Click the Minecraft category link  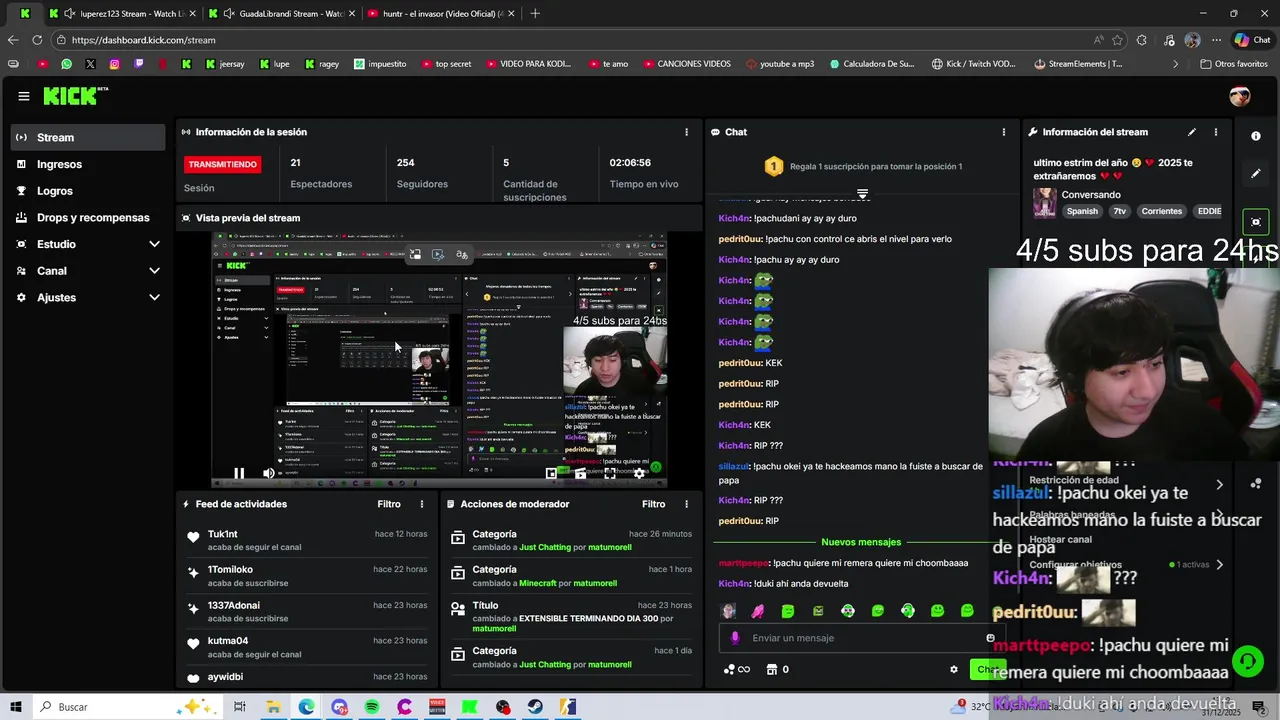pos(538,583)
